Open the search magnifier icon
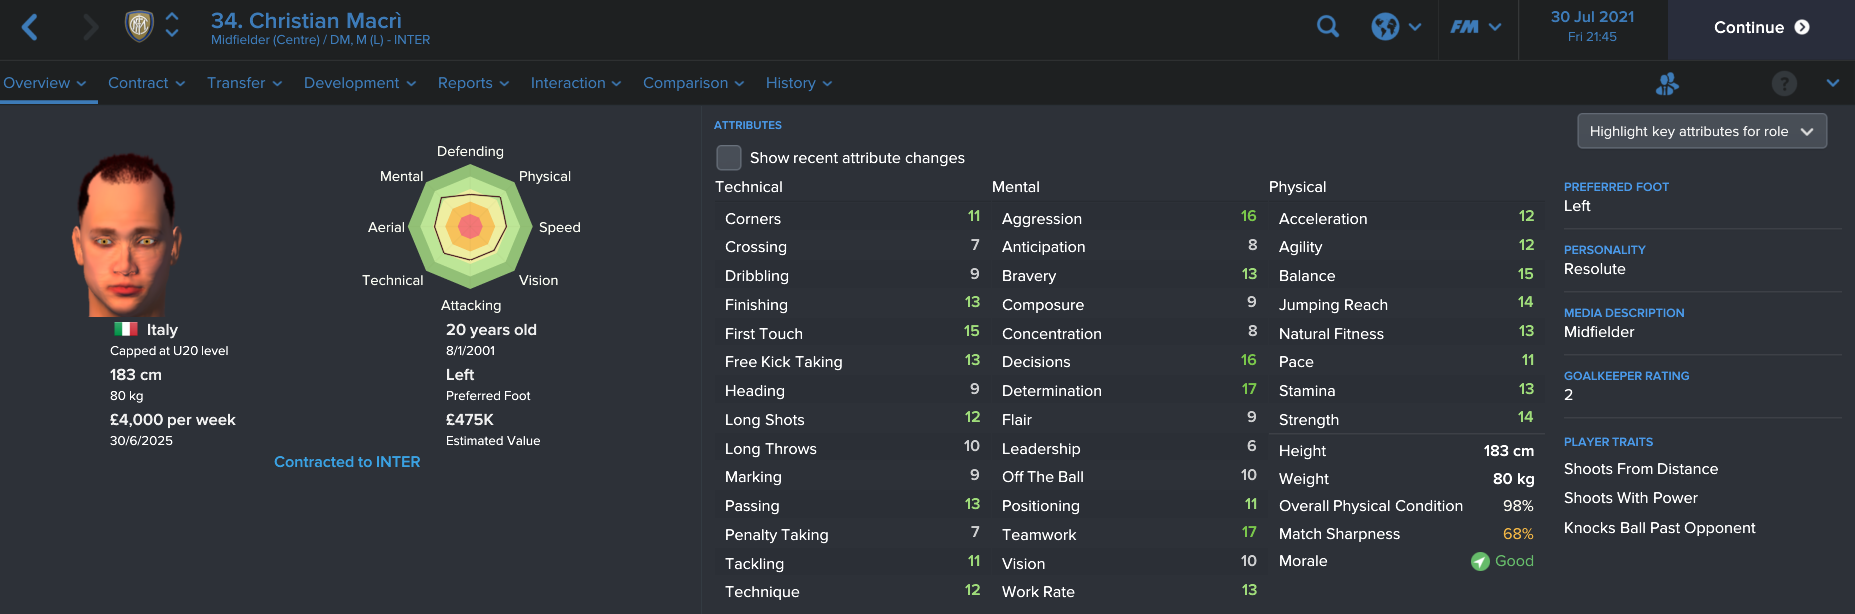 click(1328, 27)
